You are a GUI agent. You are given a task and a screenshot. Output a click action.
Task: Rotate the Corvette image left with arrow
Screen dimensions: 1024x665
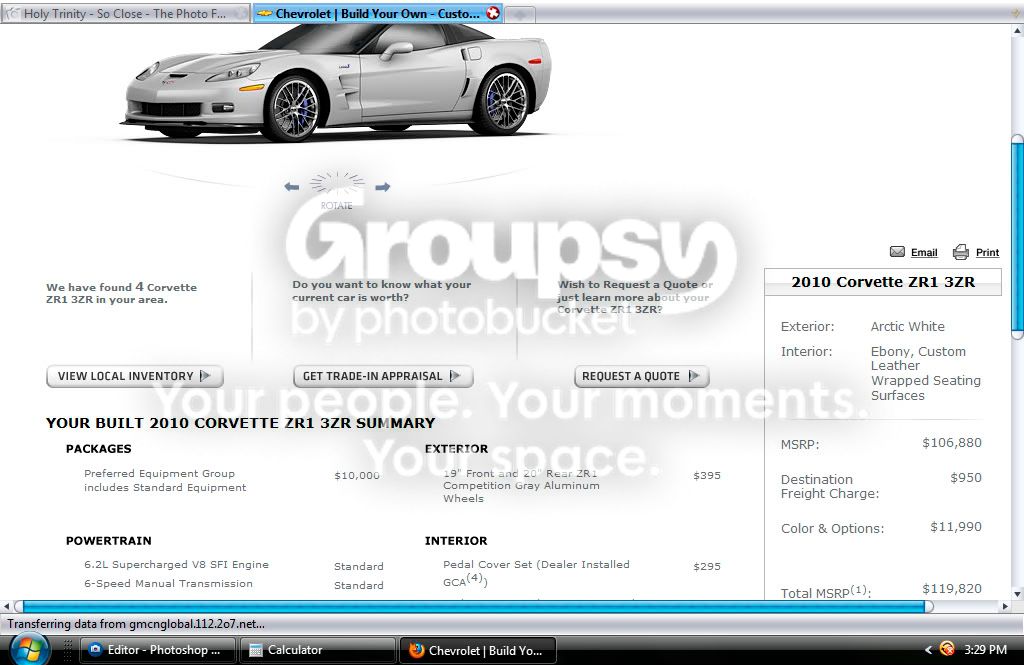(x=292, y=187)
